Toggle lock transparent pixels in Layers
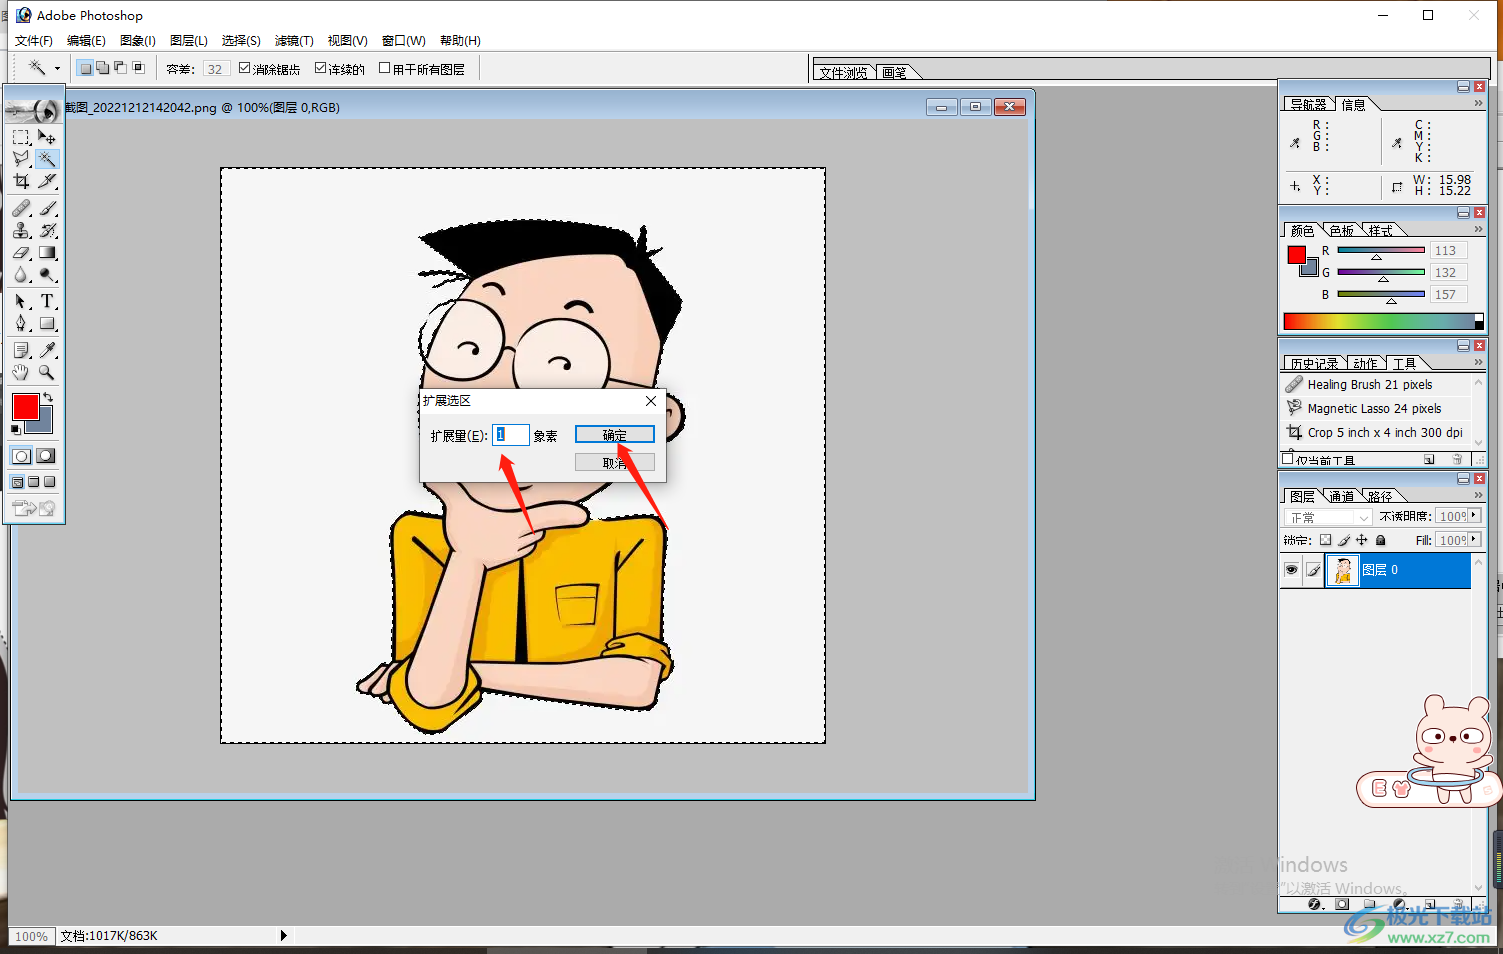The image size is (1503, 954). point(1325,540)
